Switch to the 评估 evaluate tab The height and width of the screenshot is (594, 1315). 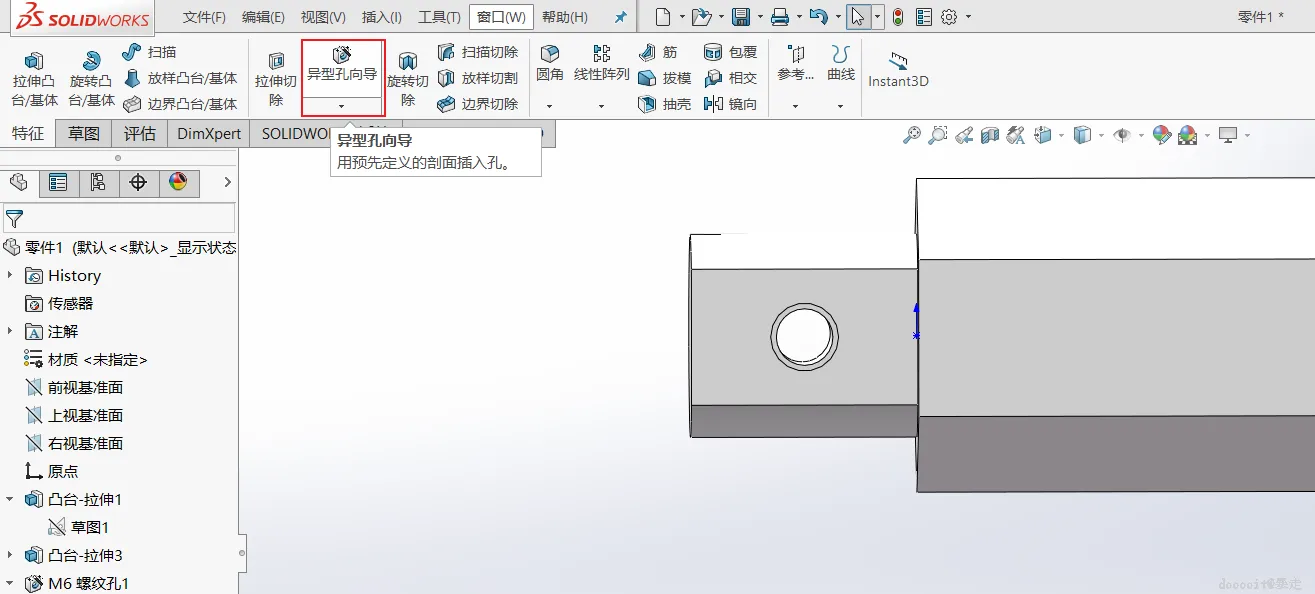140,134
